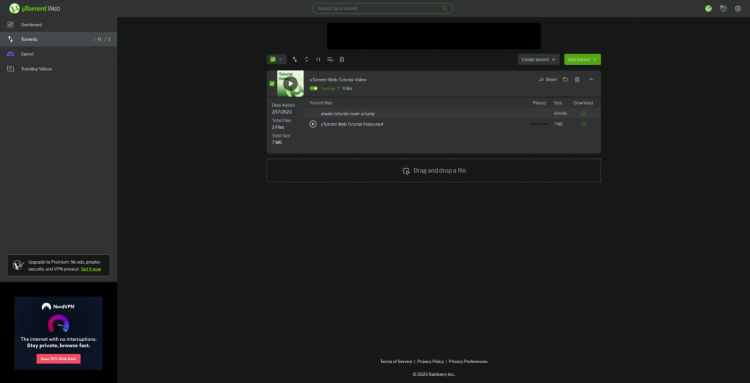Toggle the Tutorial Video torrent checkbox
The width and height of the screenshot is (750, 383).
click(x=272, y=84)
